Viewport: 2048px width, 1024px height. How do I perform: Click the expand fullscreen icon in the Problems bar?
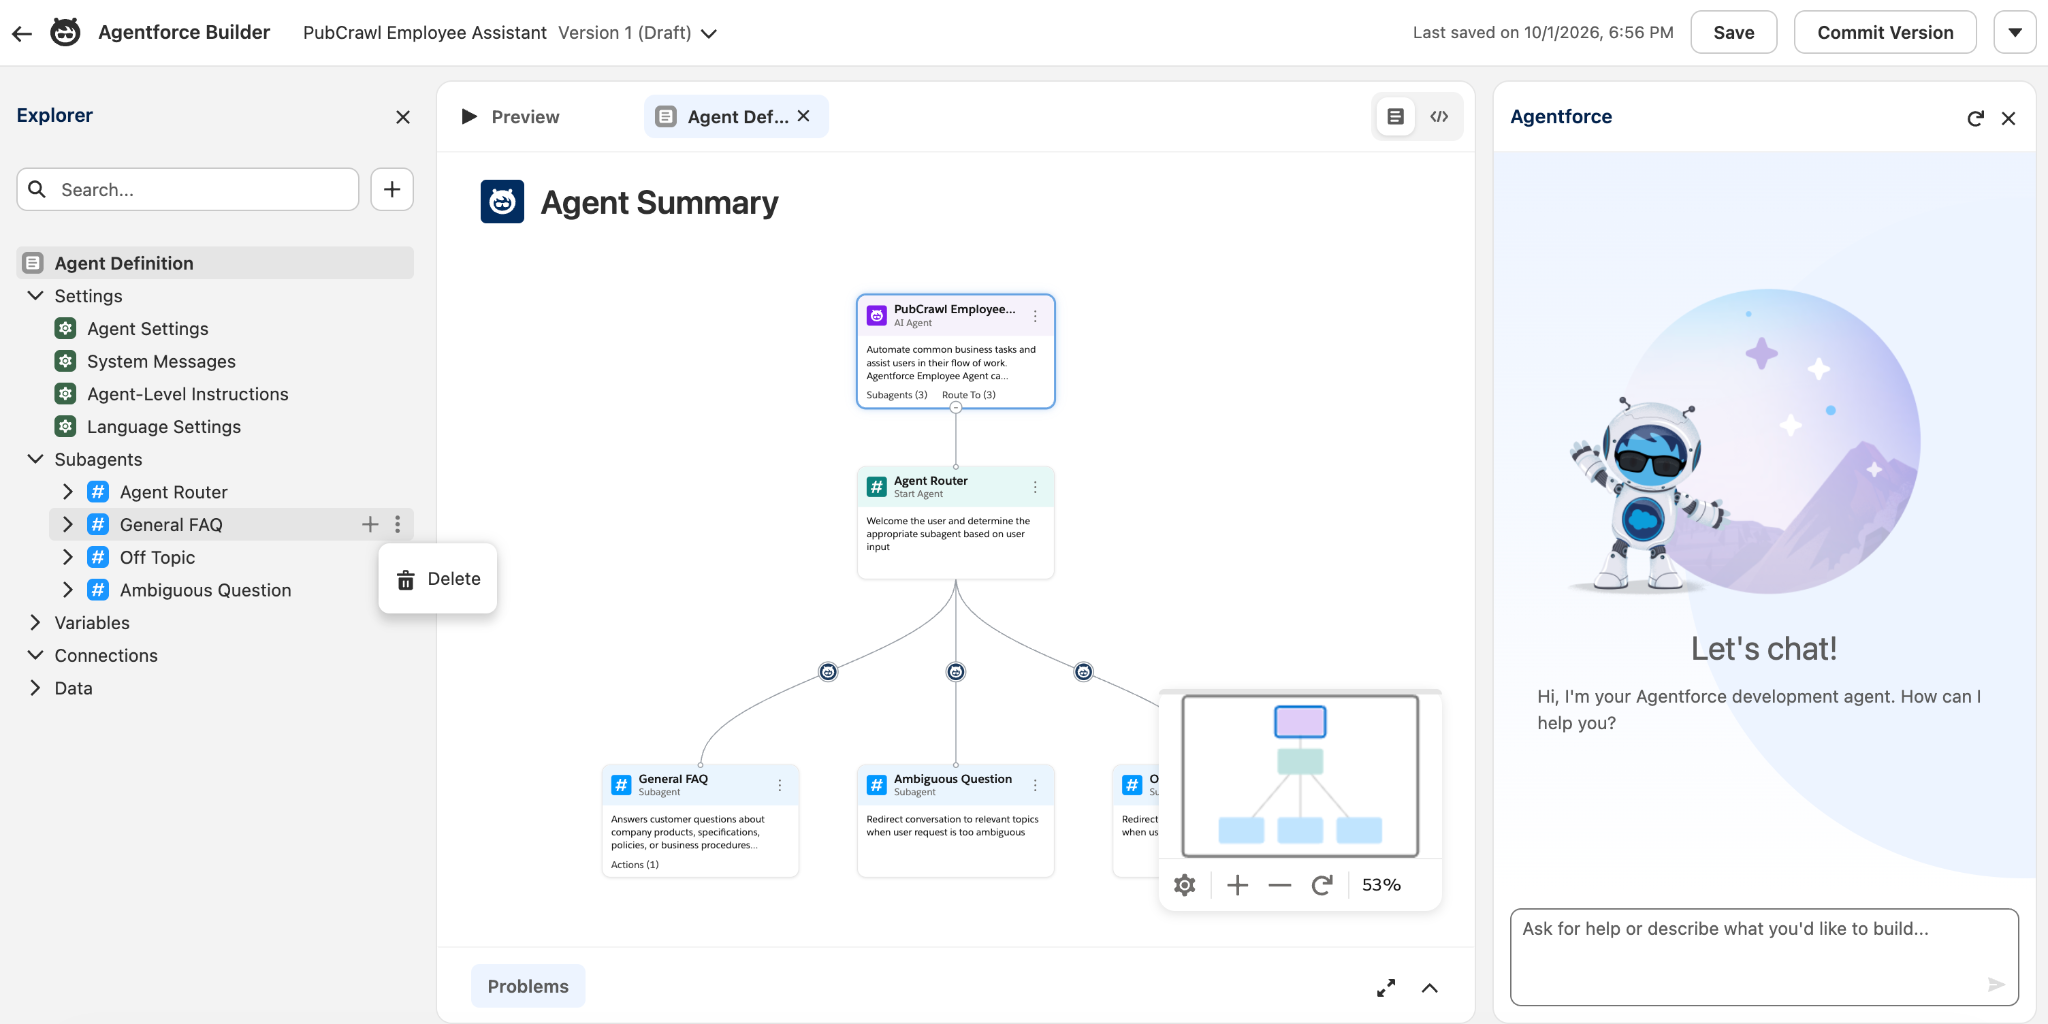point(1386,988)
